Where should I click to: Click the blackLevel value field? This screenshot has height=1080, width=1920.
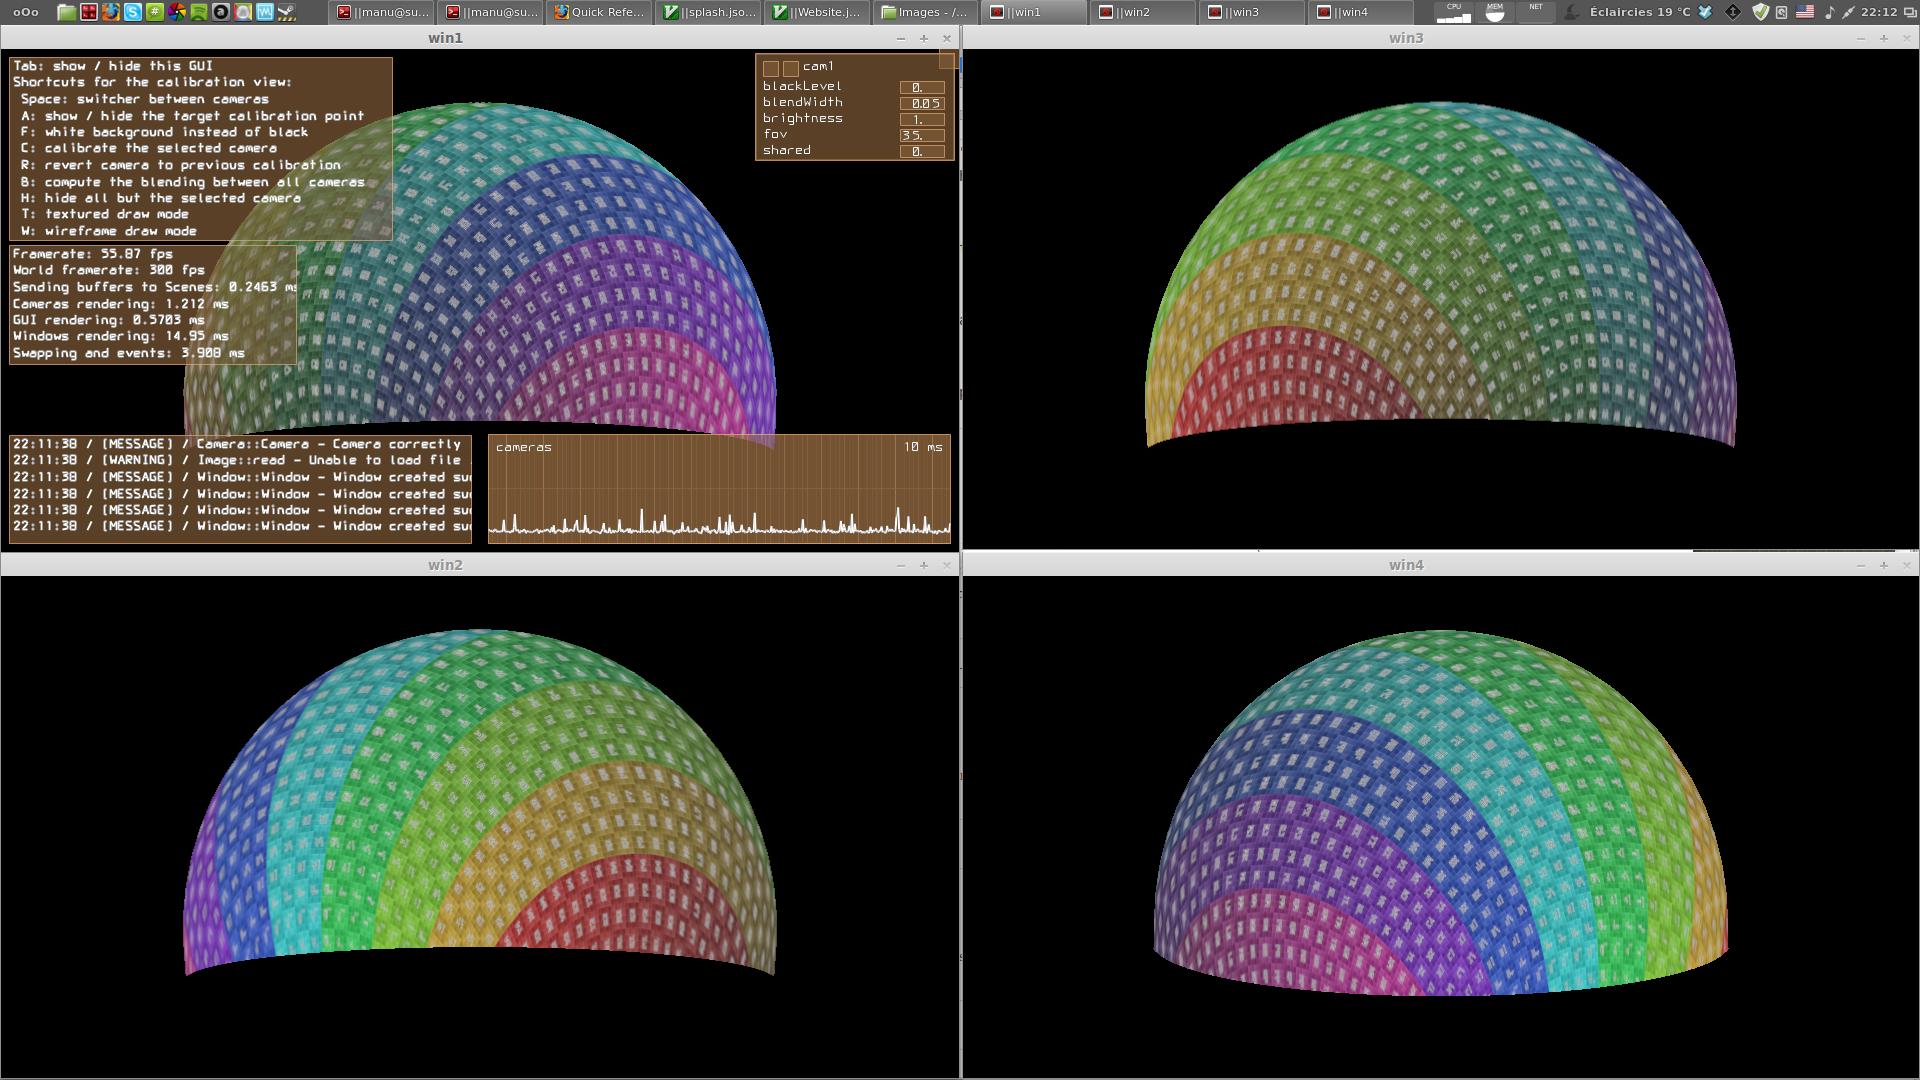tap(922, 87)
